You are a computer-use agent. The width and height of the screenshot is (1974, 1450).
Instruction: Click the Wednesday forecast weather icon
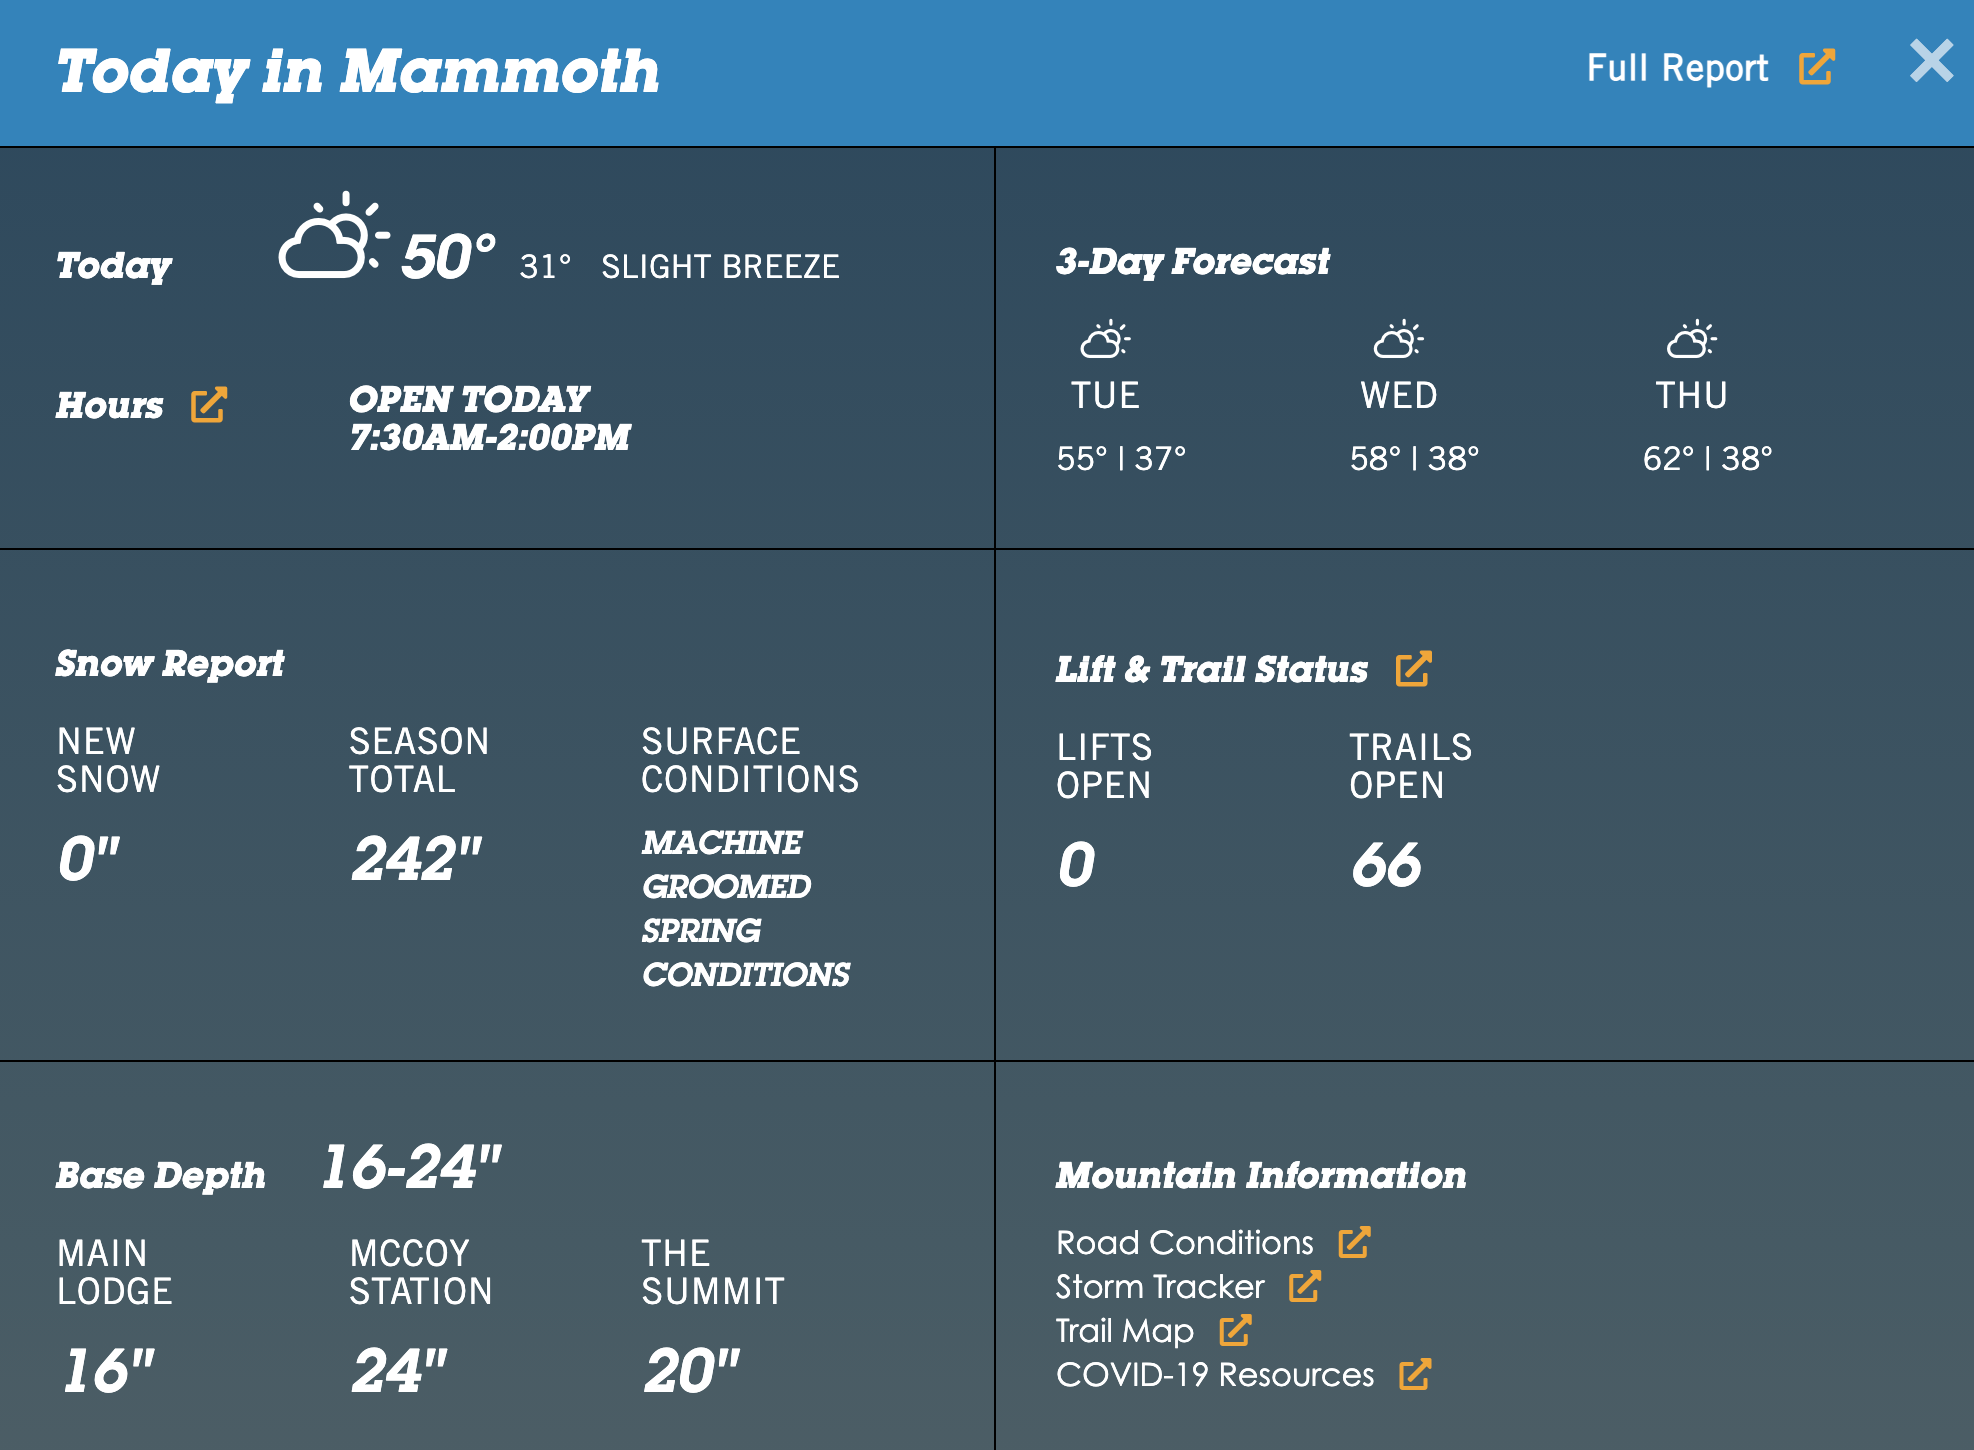[x=1398, y=340]
